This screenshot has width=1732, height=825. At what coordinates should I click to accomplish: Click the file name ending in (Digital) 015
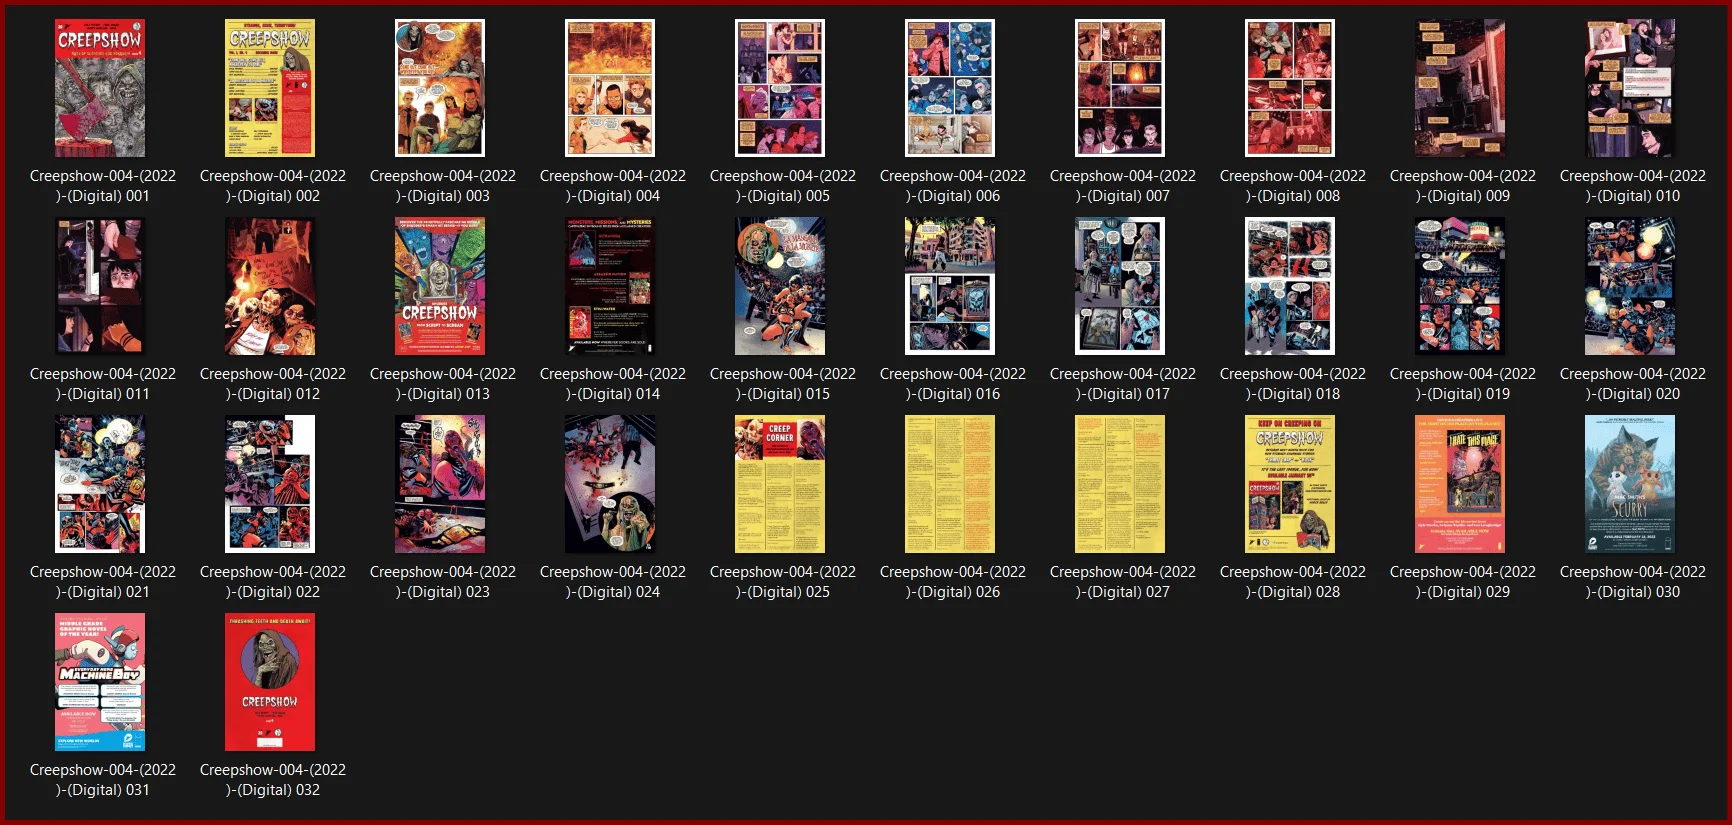click(783, 384)
